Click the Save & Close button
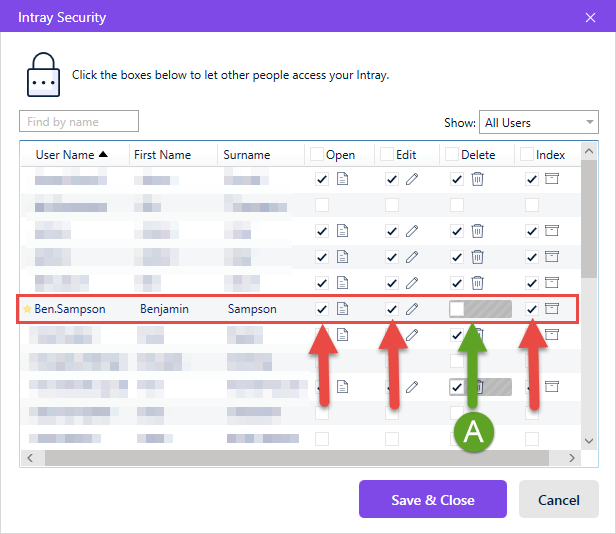The width and height of the screenshot is (616, 534). [433, 499]
